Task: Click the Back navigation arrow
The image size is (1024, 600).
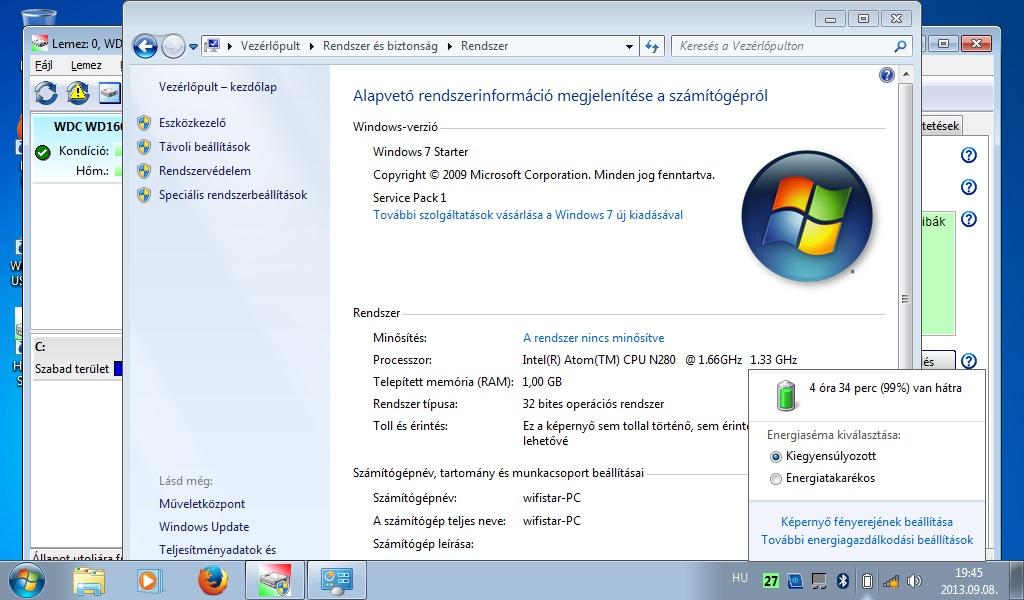Action: (145, 46)
